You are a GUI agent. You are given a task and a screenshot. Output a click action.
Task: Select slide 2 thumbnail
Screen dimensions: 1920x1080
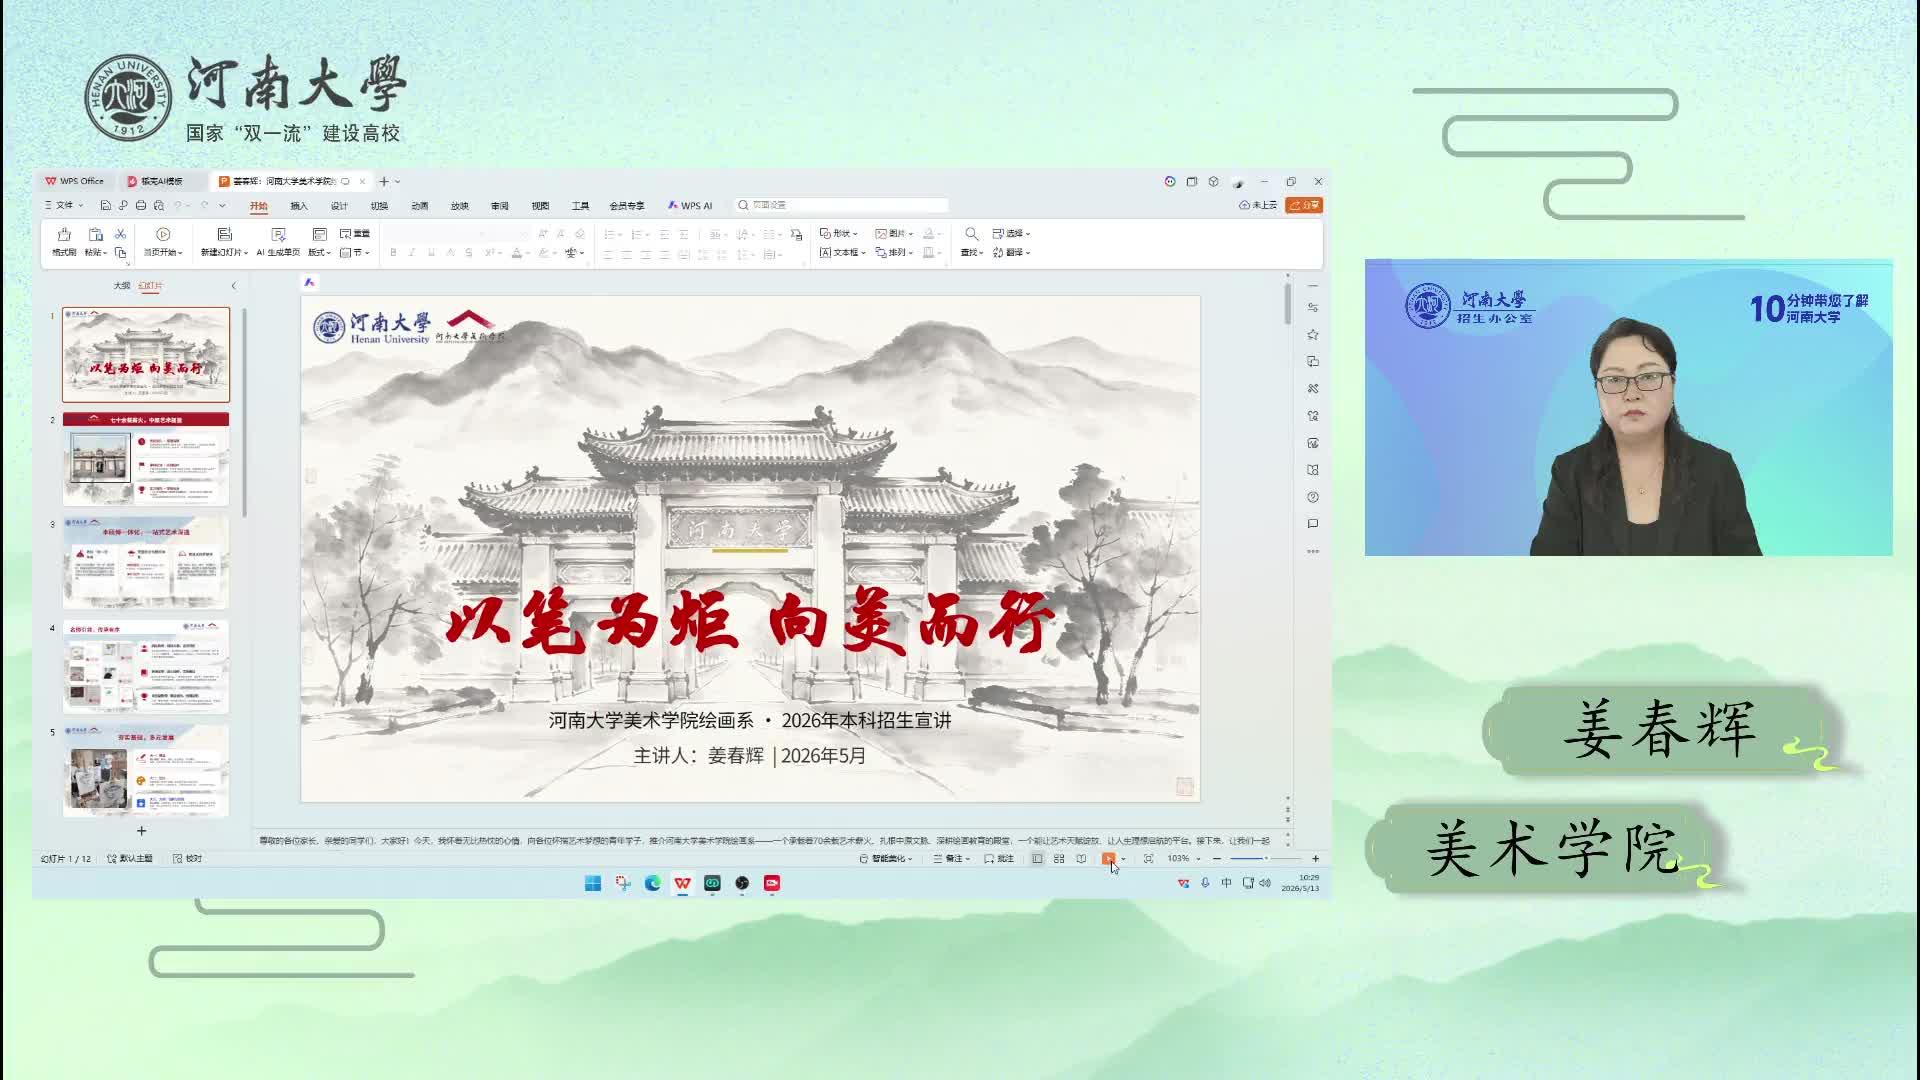146,459
